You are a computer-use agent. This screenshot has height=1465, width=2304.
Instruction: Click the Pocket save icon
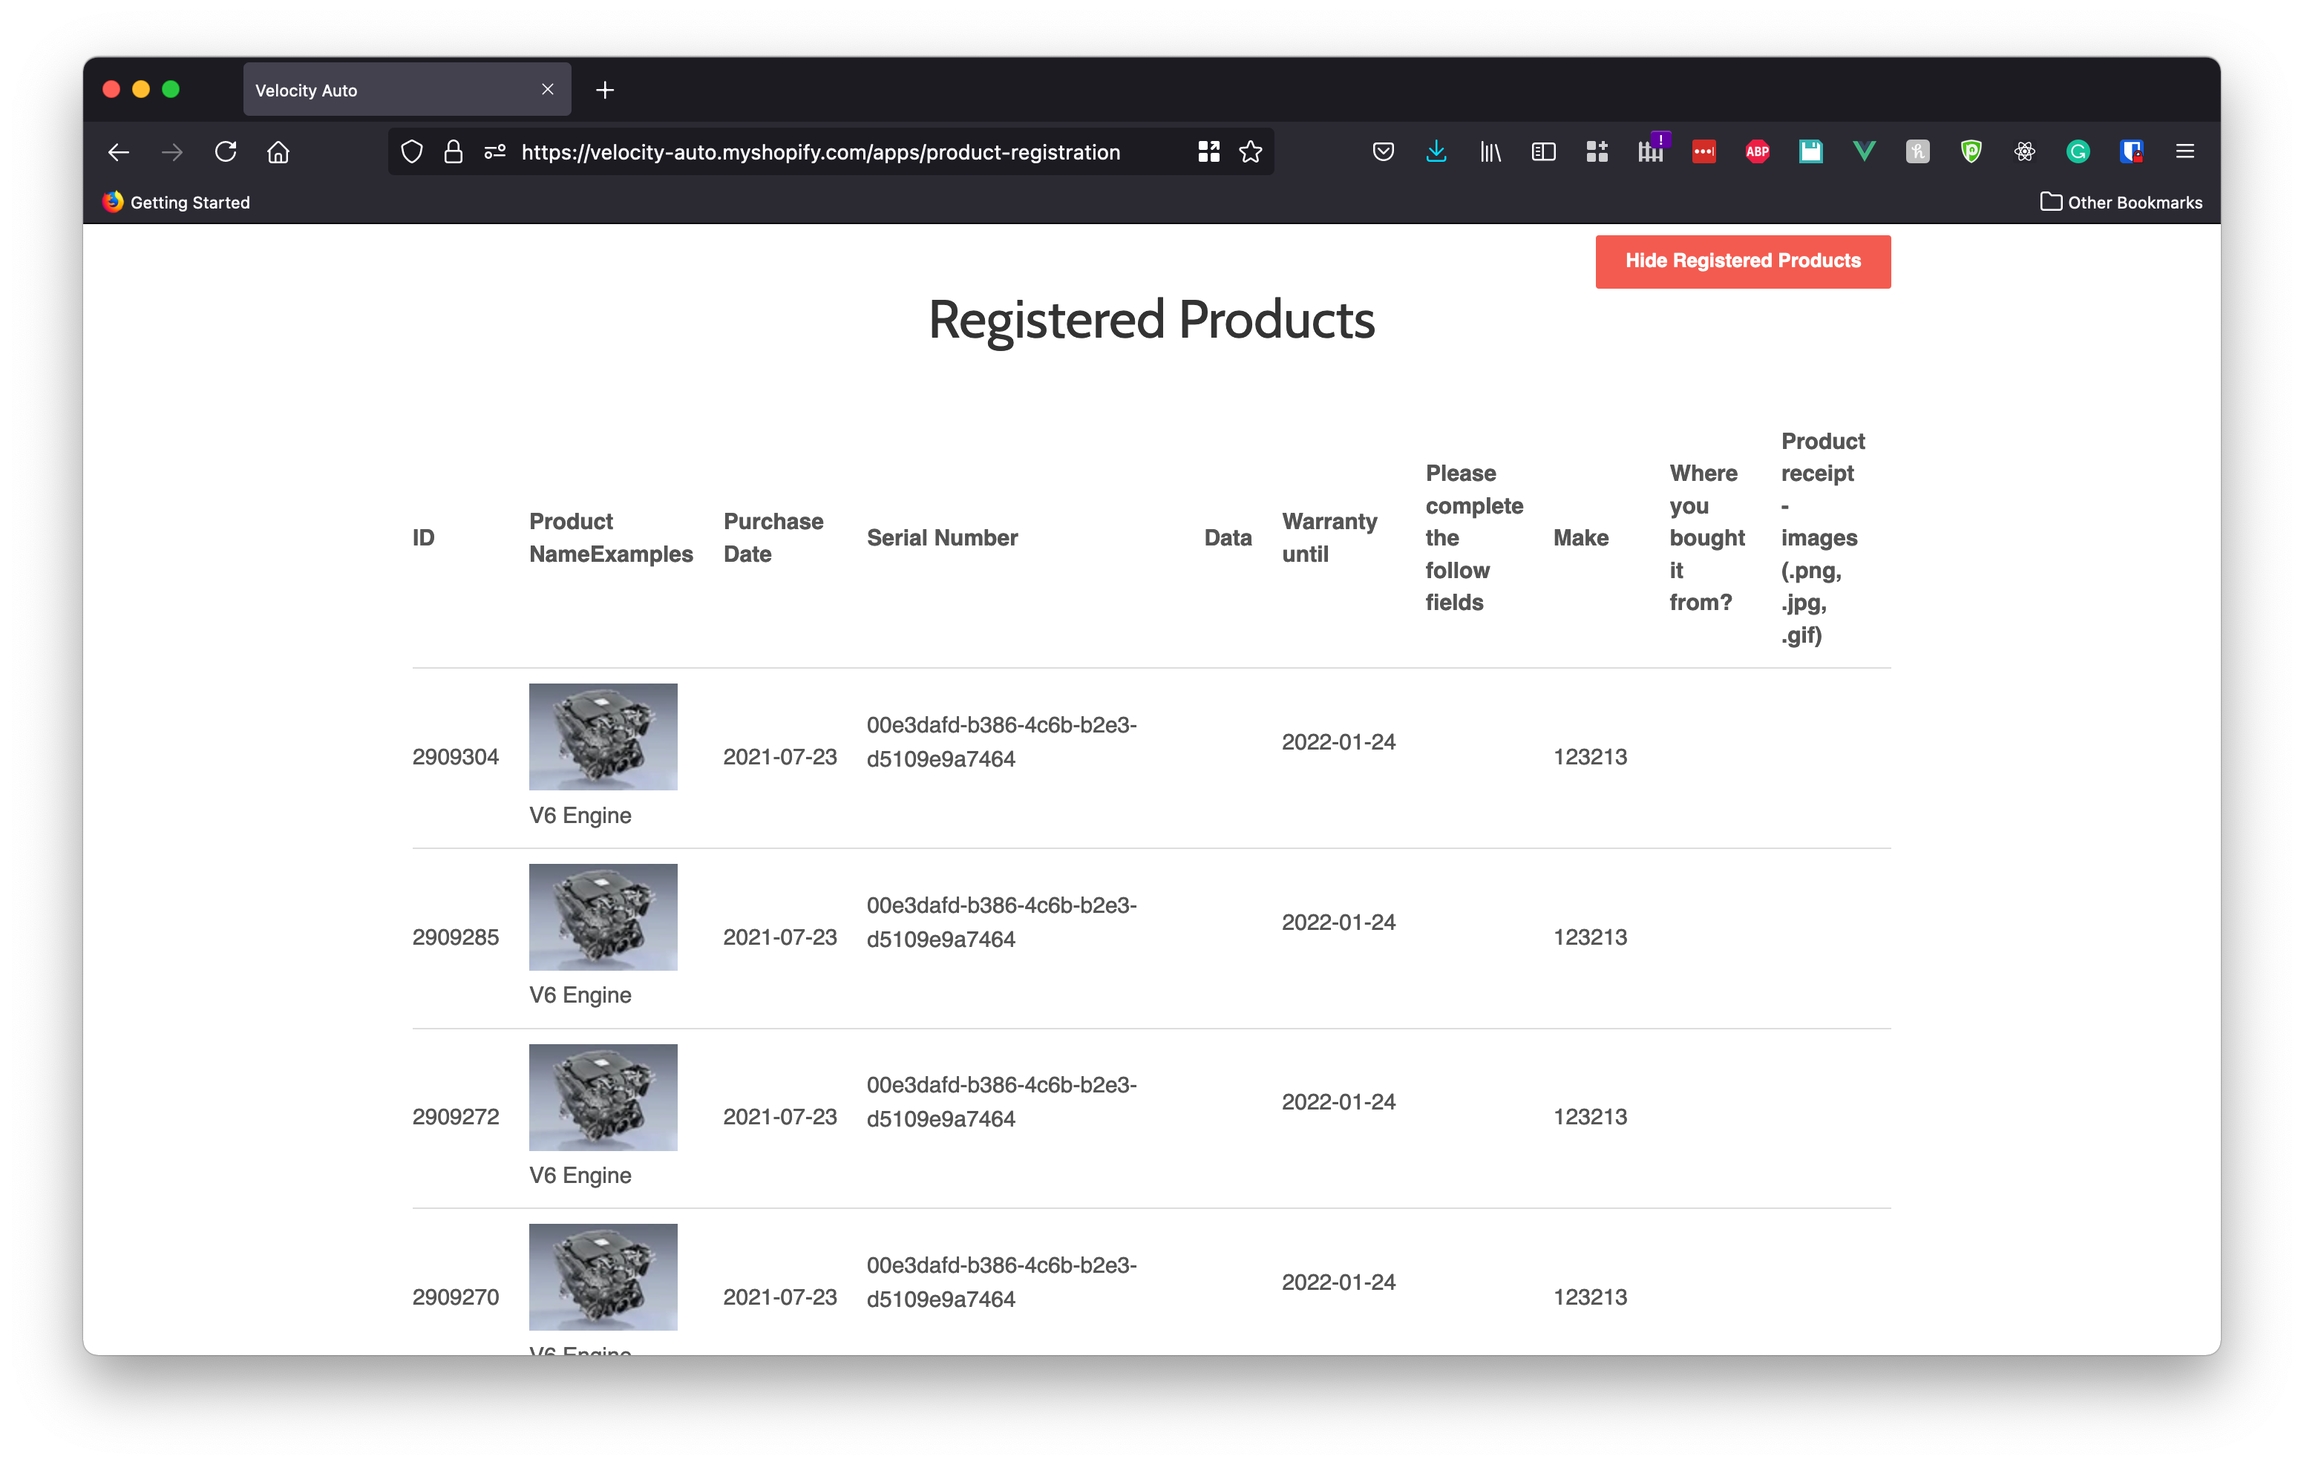click(1383, 152)
